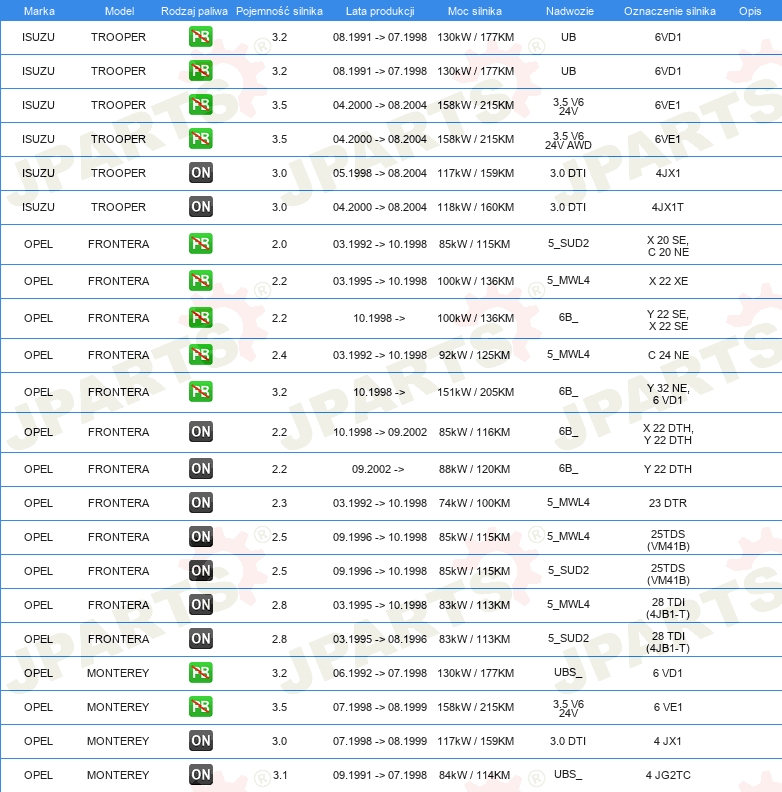This screenshot has height=792, width=782.
Task: Click the Moc silnika column header
Action: pyautogui.click(x=475, y=11)
